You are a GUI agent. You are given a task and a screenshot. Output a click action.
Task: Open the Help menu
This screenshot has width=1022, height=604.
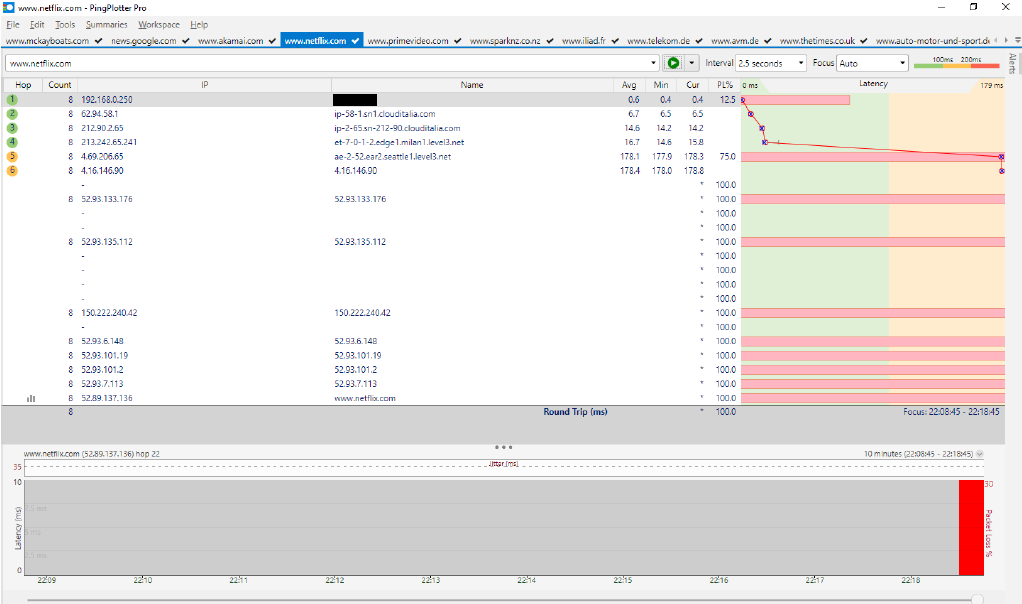pos(199,25)
